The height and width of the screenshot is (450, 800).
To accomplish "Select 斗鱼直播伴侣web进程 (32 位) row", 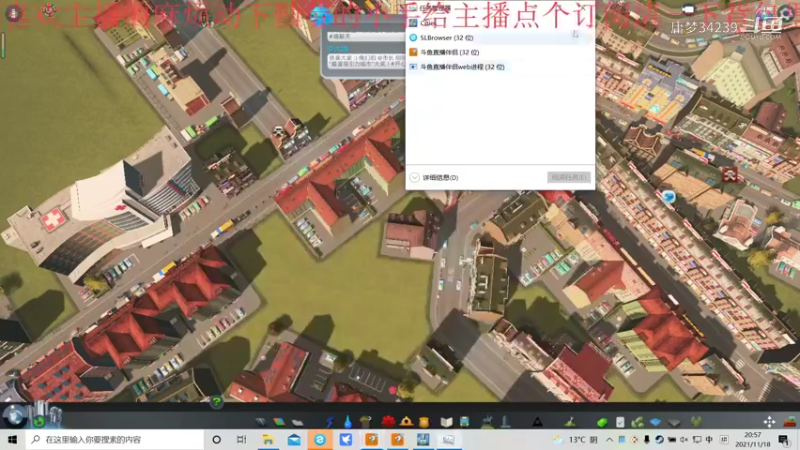I will pos(500,67).
